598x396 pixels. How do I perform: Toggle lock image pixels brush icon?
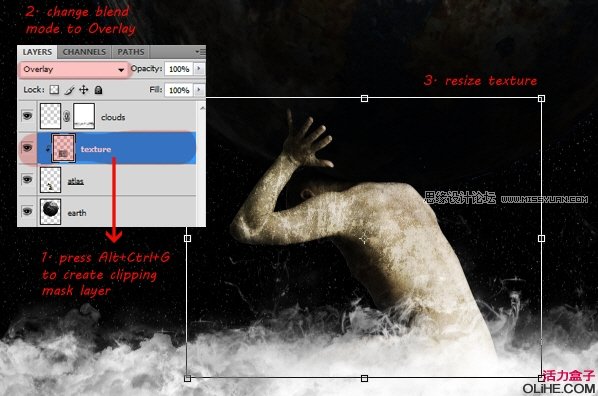[69, 90]
